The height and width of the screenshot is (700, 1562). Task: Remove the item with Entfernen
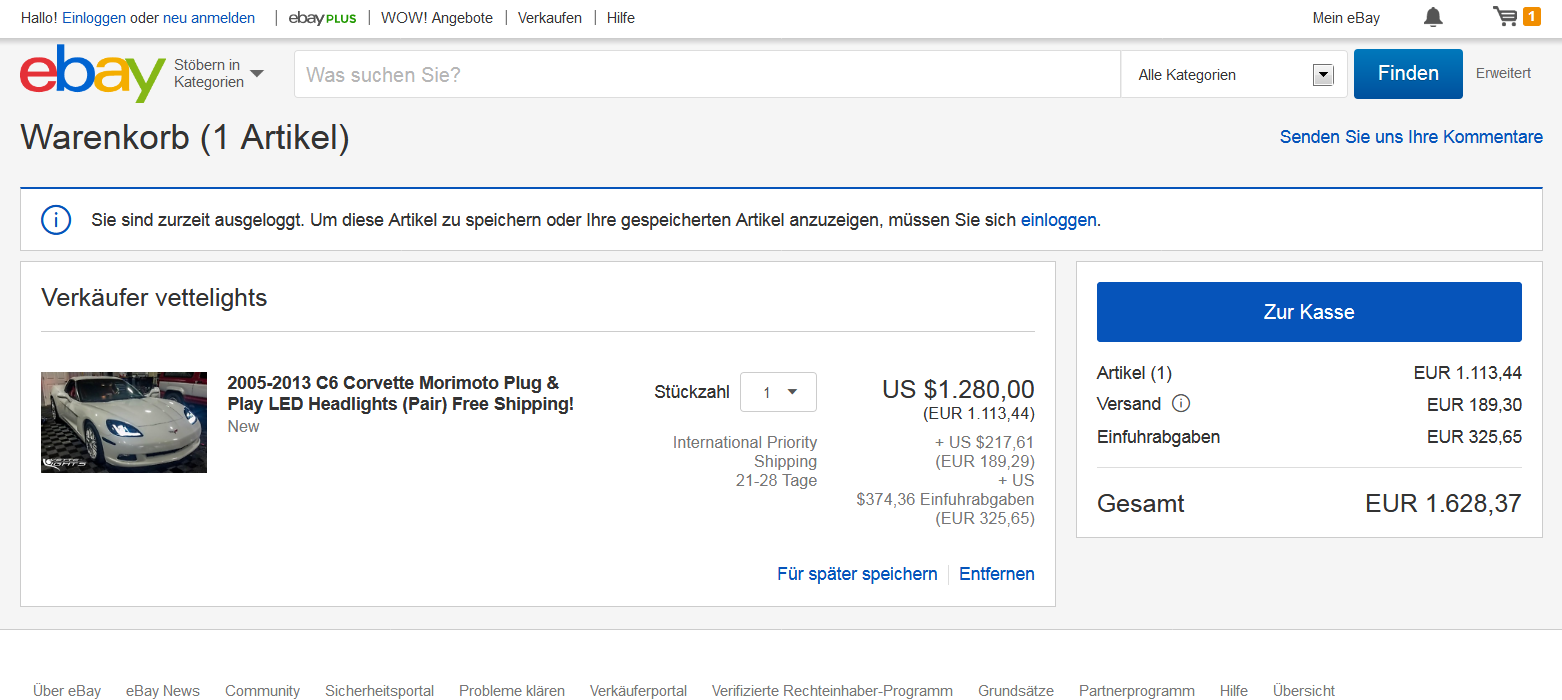[996, 574]
